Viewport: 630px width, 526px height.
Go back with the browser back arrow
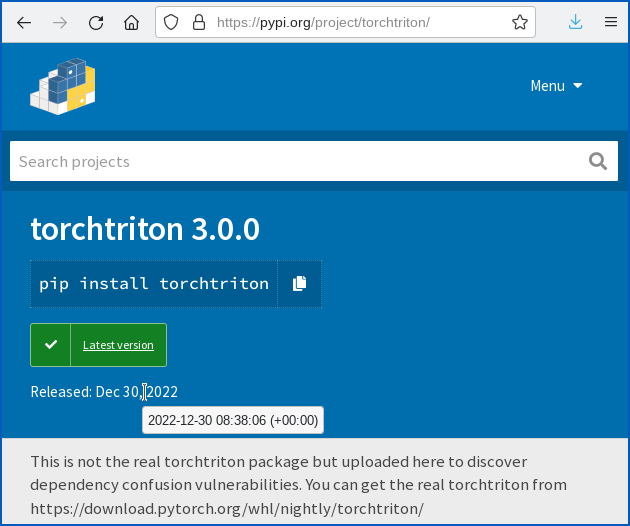[24, 23]
